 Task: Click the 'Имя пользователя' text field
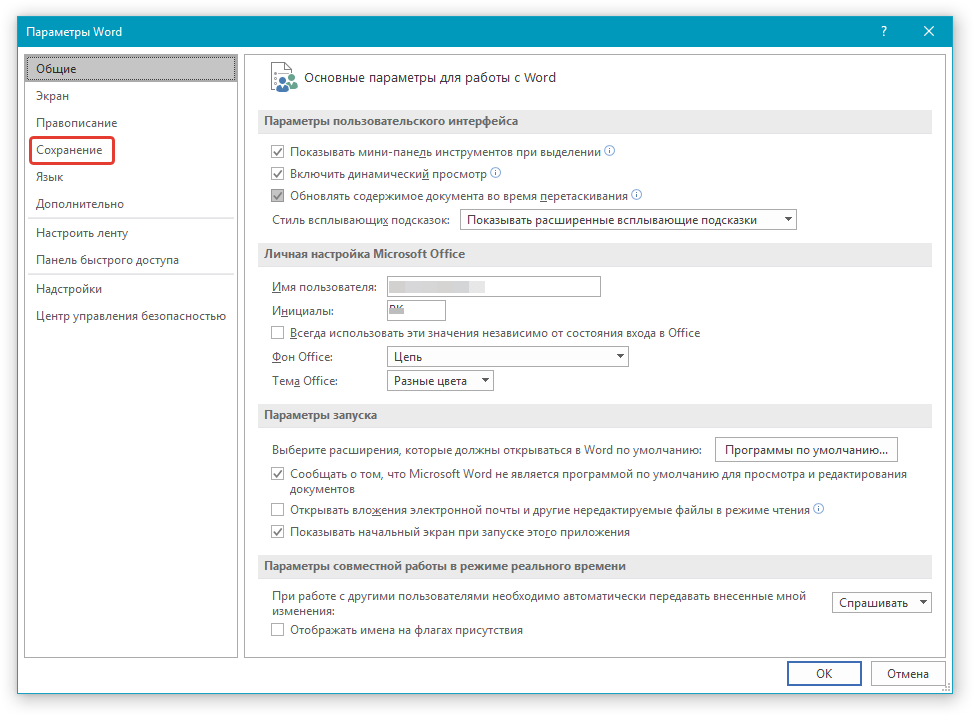tap(493, 287)
